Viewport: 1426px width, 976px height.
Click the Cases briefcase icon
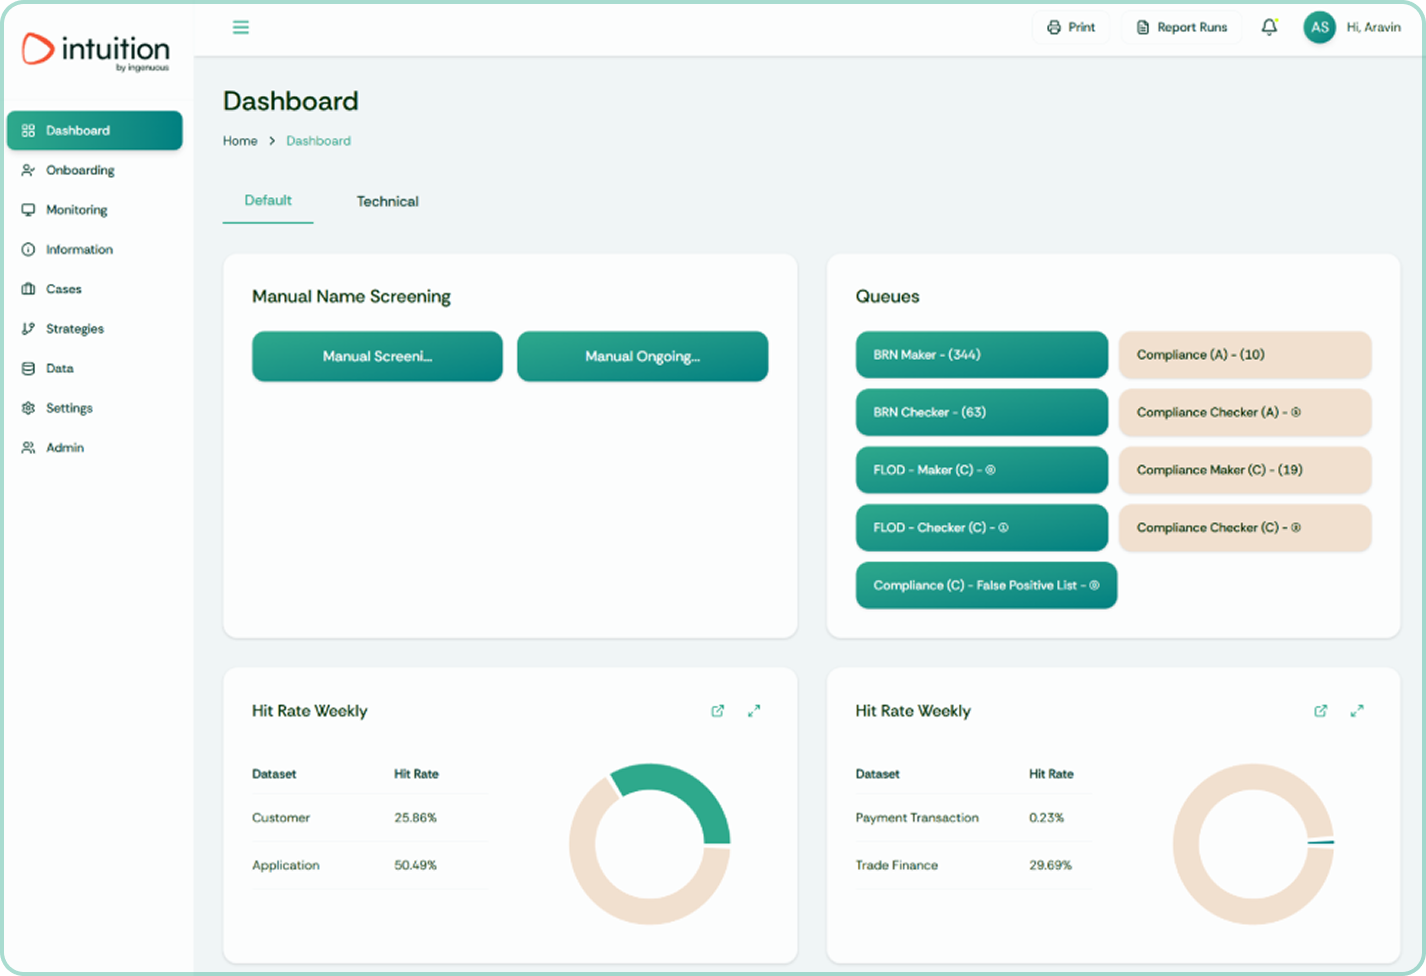[28, 289]
